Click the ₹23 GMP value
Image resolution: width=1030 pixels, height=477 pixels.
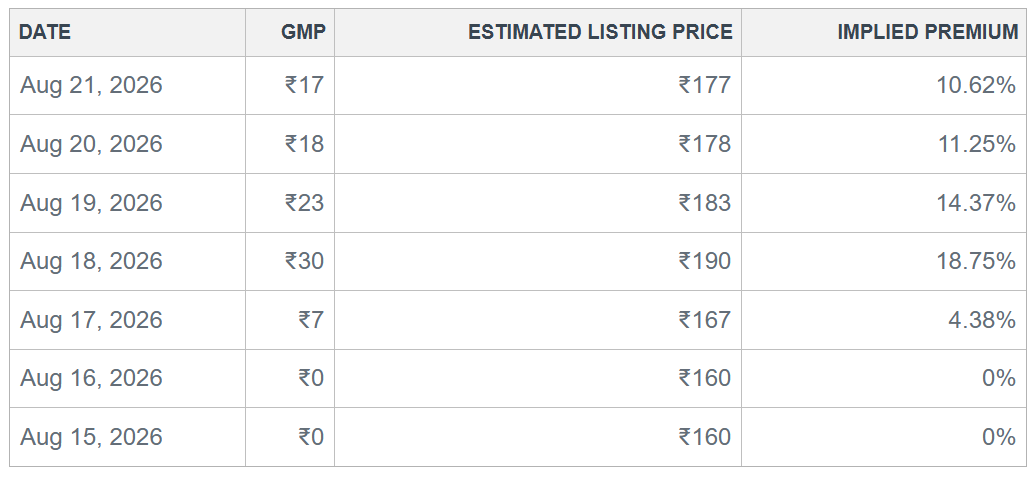coord(304,202)
